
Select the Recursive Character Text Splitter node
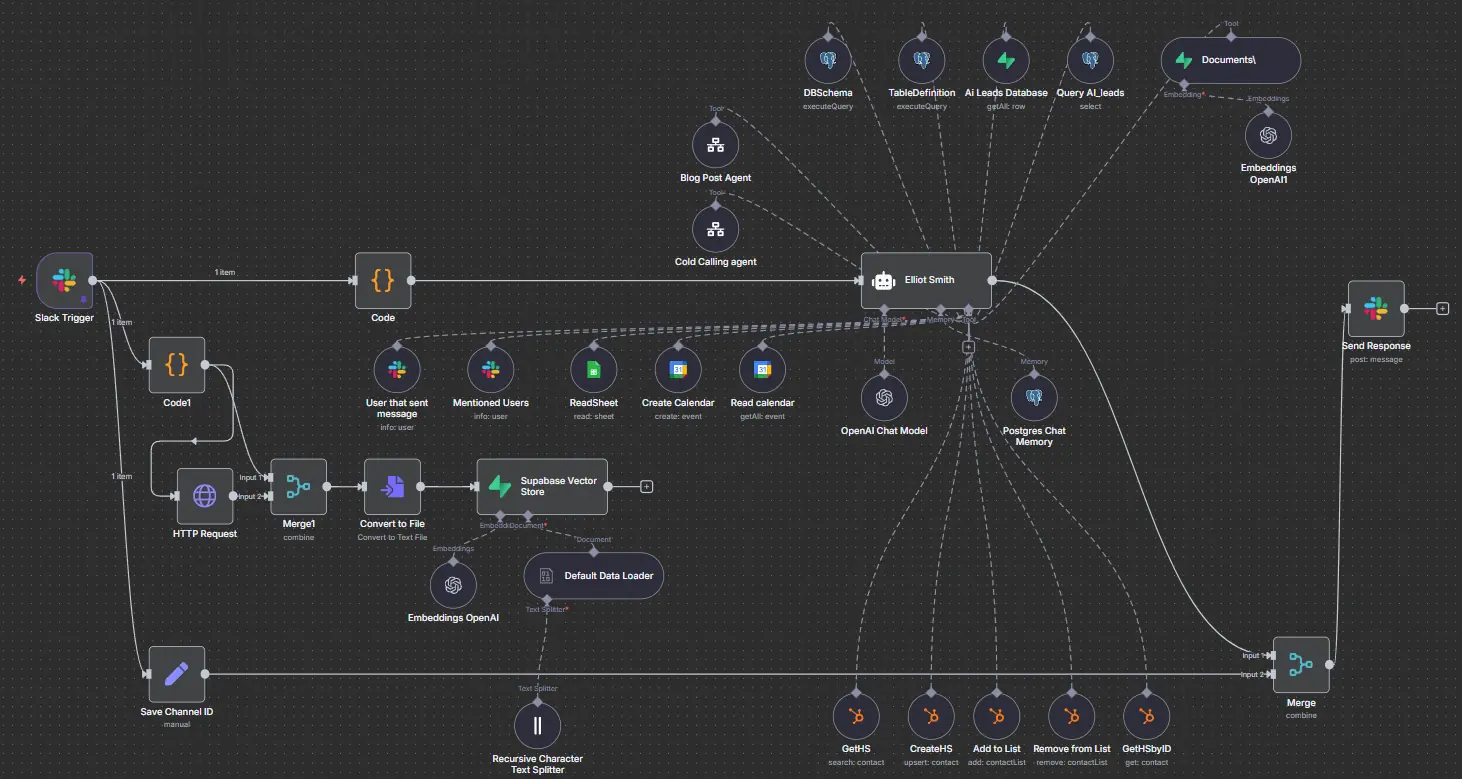coord(538,725)
